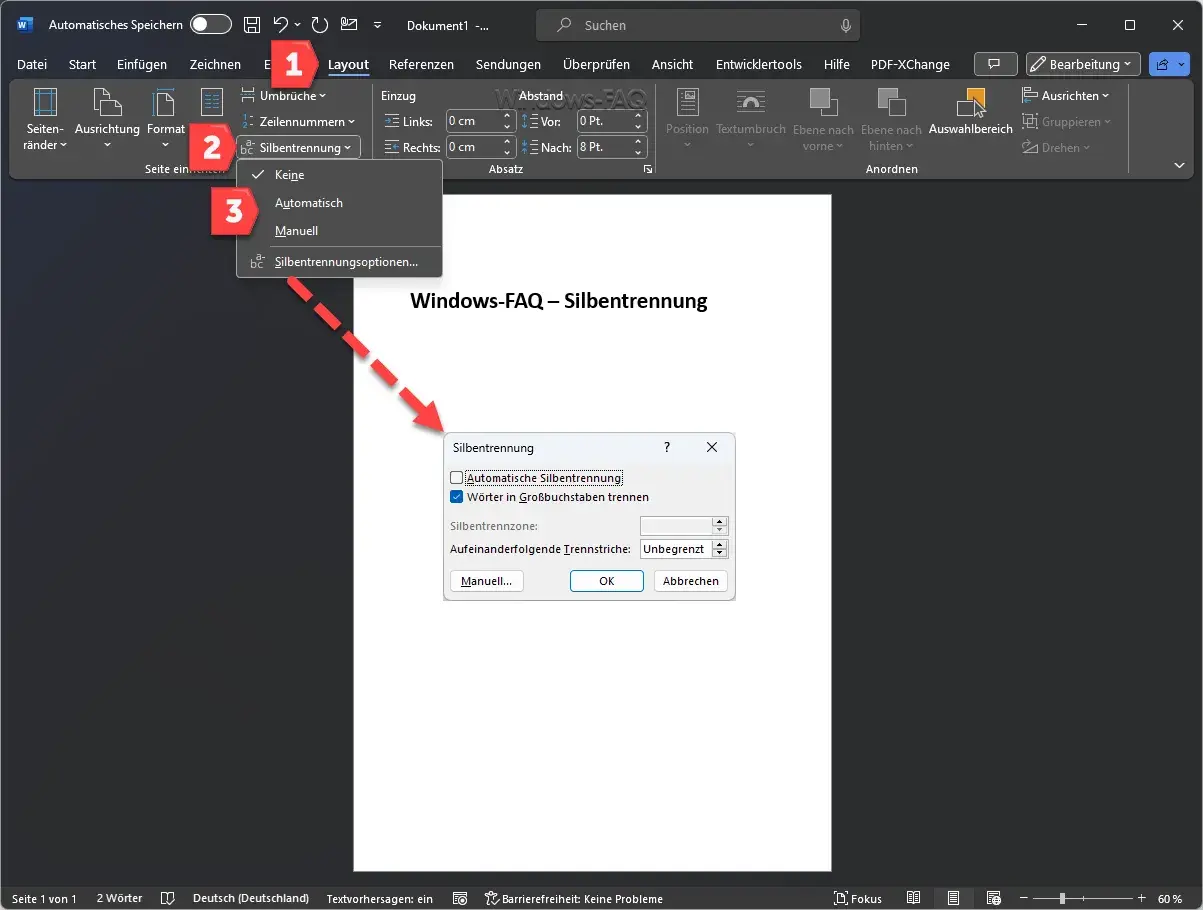Screen dimensions: 1203x910
Task: Click the zoom in plus button
Action: click(1140, 898)
